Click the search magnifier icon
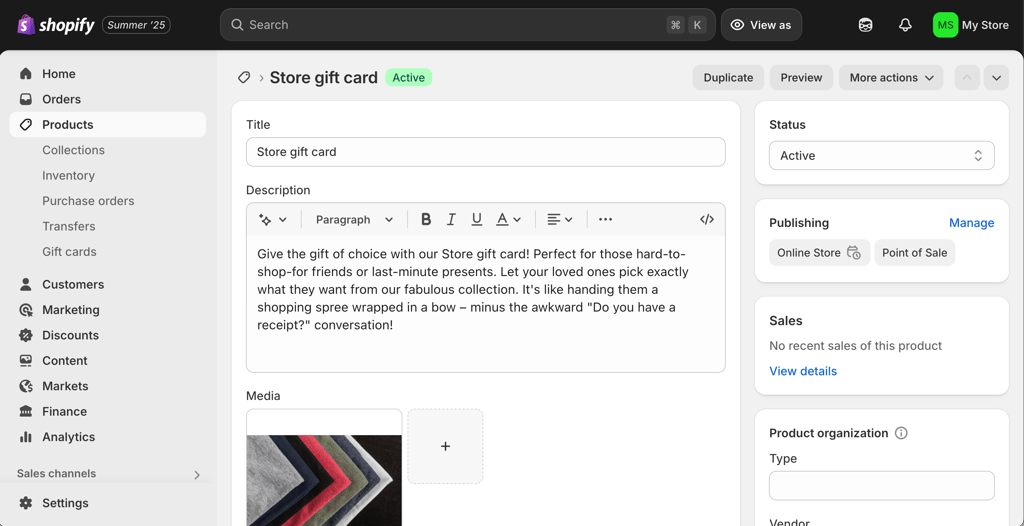 click(237, 25)
